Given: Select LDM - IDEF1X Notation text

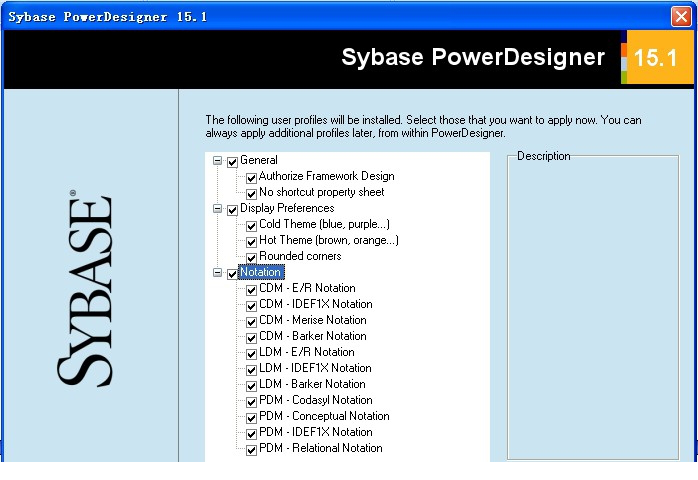Looking at the screenshot, I should 315,369.
